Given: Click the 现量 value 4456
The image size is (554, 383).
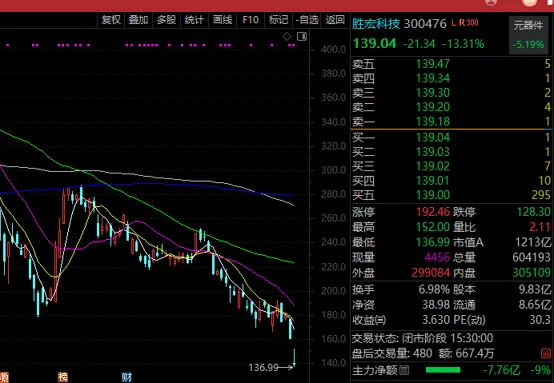Looking at the screenshot, I should (437, 257).
